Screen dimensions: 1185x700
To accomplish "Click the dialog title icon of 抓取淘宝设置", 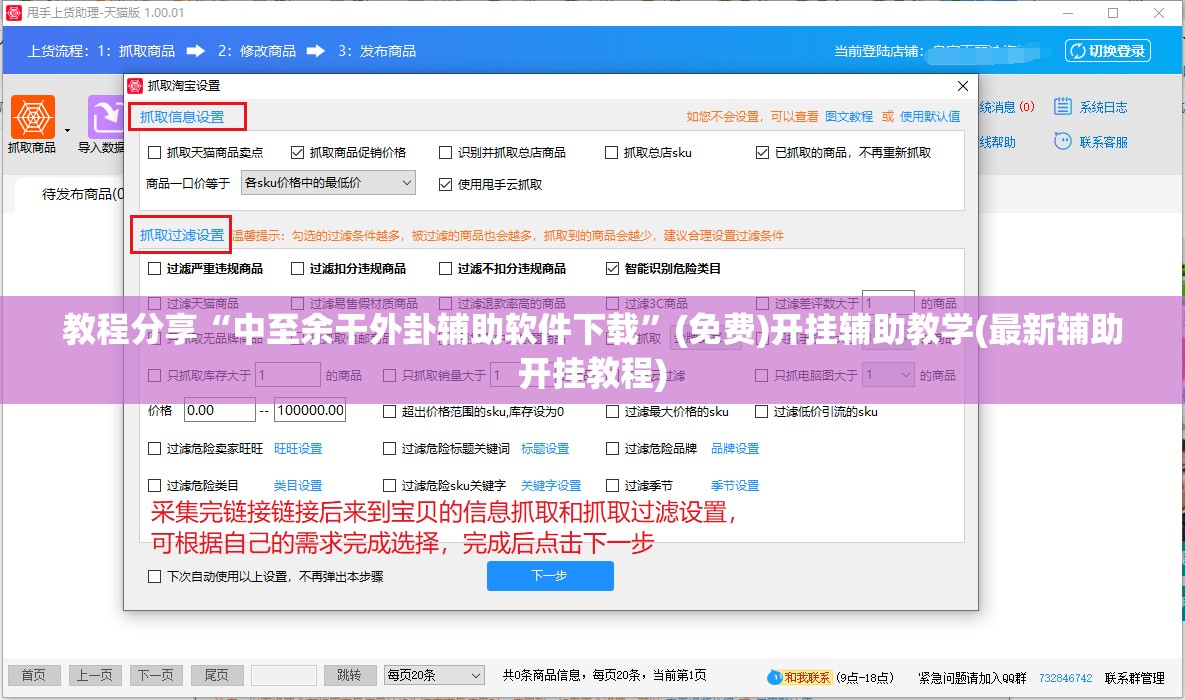I will click(135, 86).
